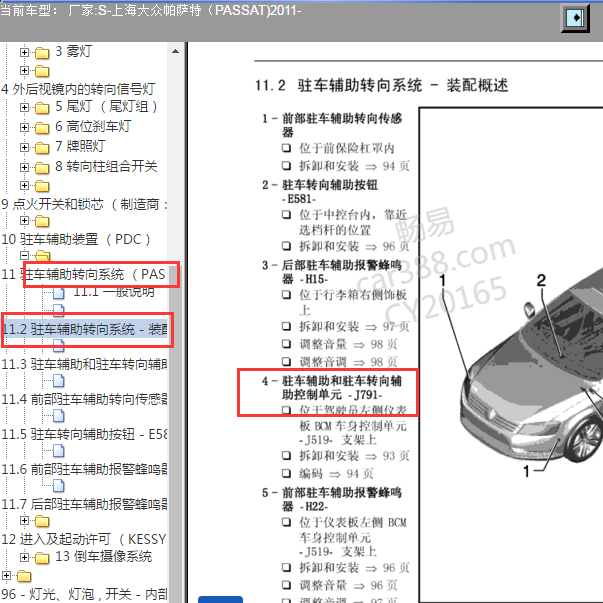603x603 pixels.
Task: Expand the '7 牌照灯' node
Action: pos(24,147)
